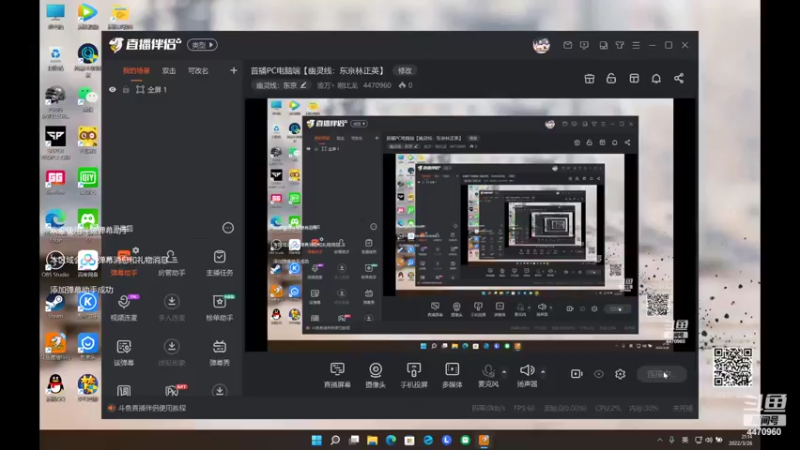Add a new scene with plus icon
The width and height of the screenshot is (800, 450).
coord(234,70)
